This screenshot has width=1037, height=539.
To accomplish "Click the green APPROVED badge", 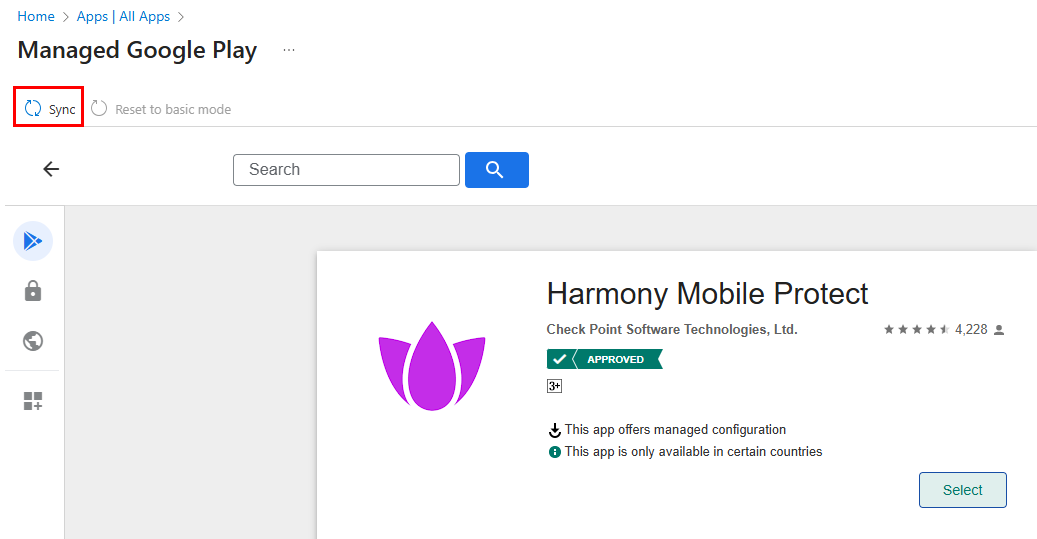I will 604,359.
